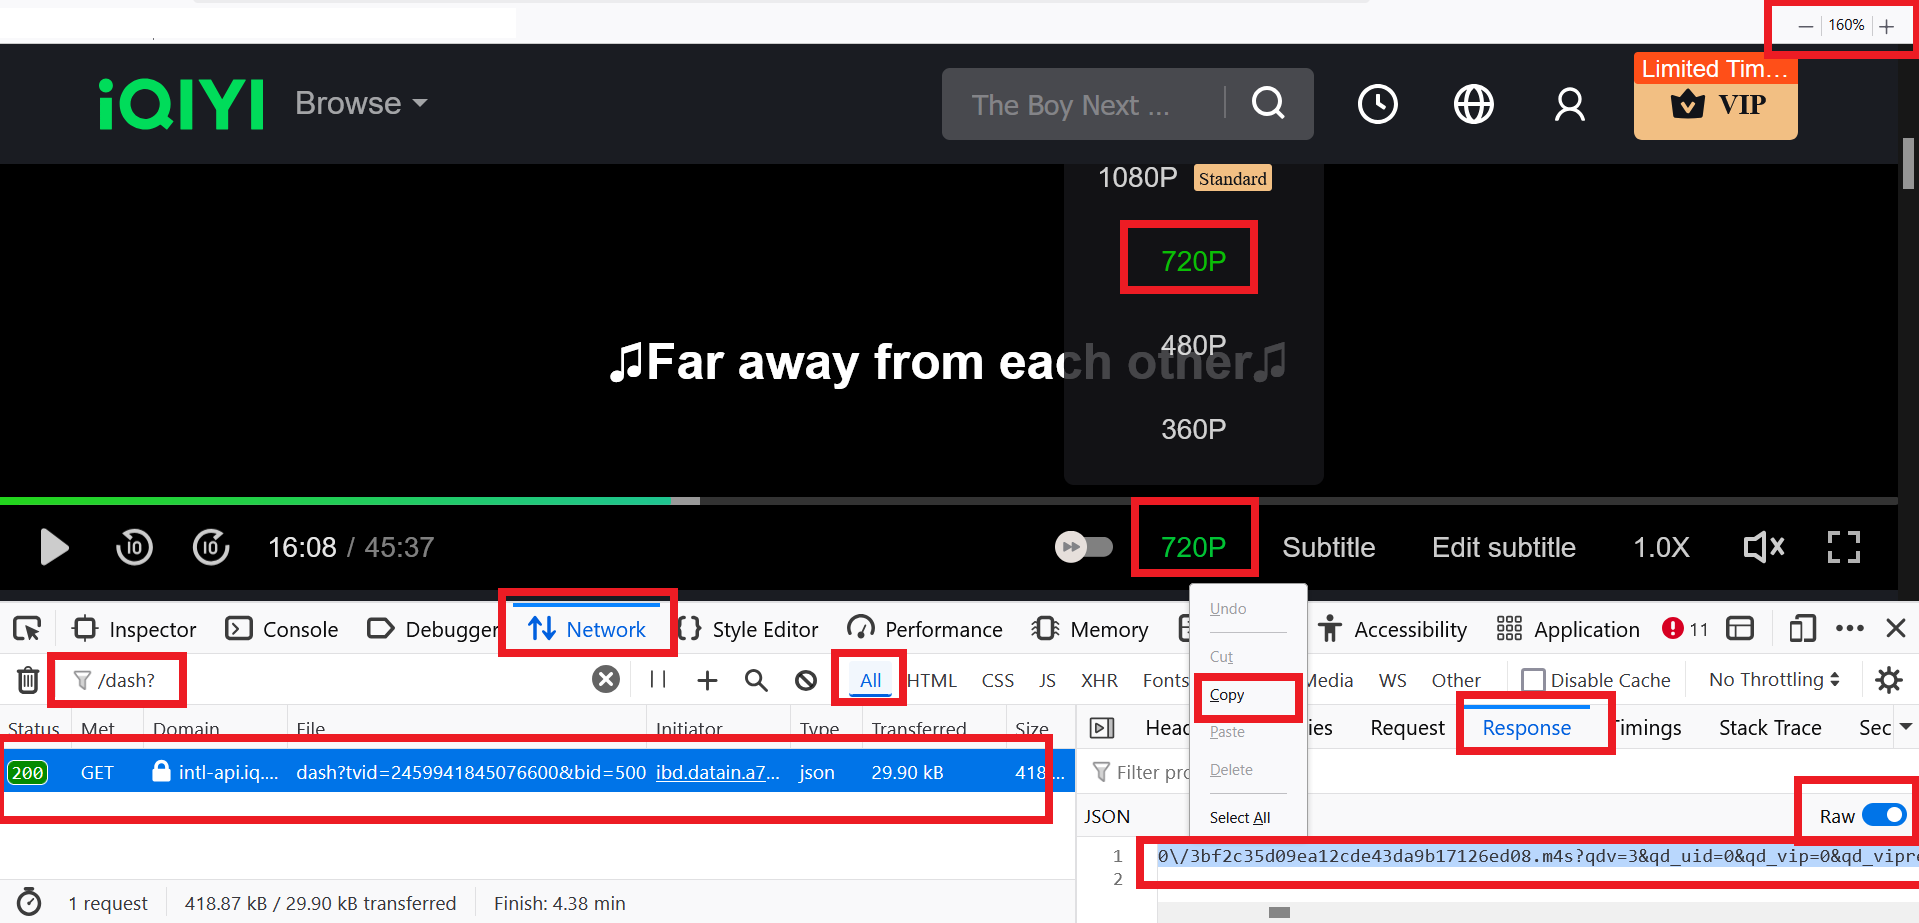Screen dimensions: 1919x923
Task: Open playback speed 1.0X menu
Action: [x=1661, y=547]
